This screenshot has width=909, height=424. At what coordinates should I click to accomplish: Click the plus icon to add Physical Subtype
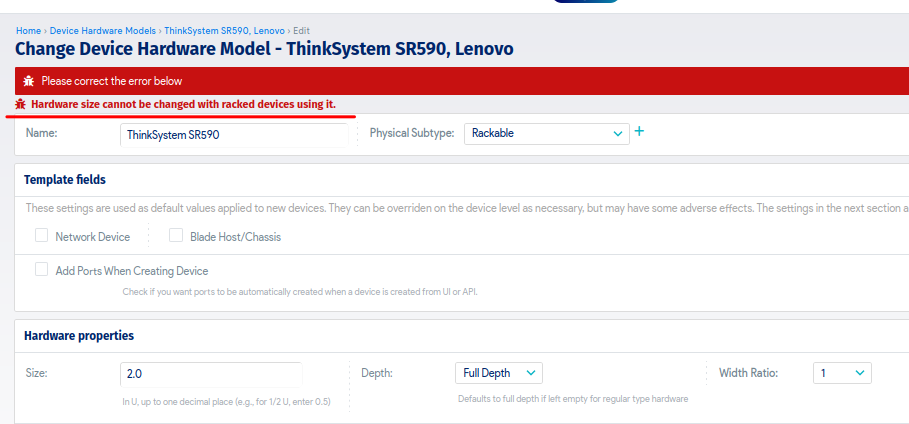click(639, 132)
